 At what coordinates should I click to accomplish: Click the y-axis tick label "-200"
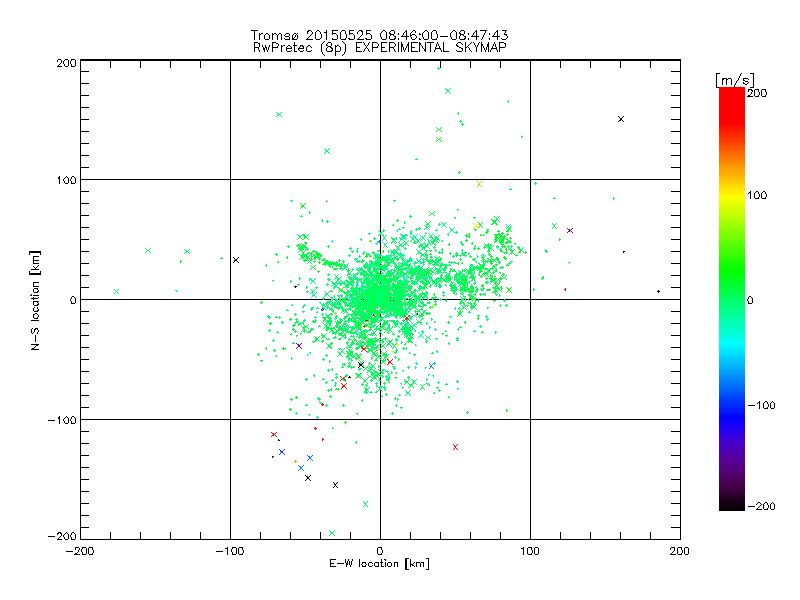(62, 537)
